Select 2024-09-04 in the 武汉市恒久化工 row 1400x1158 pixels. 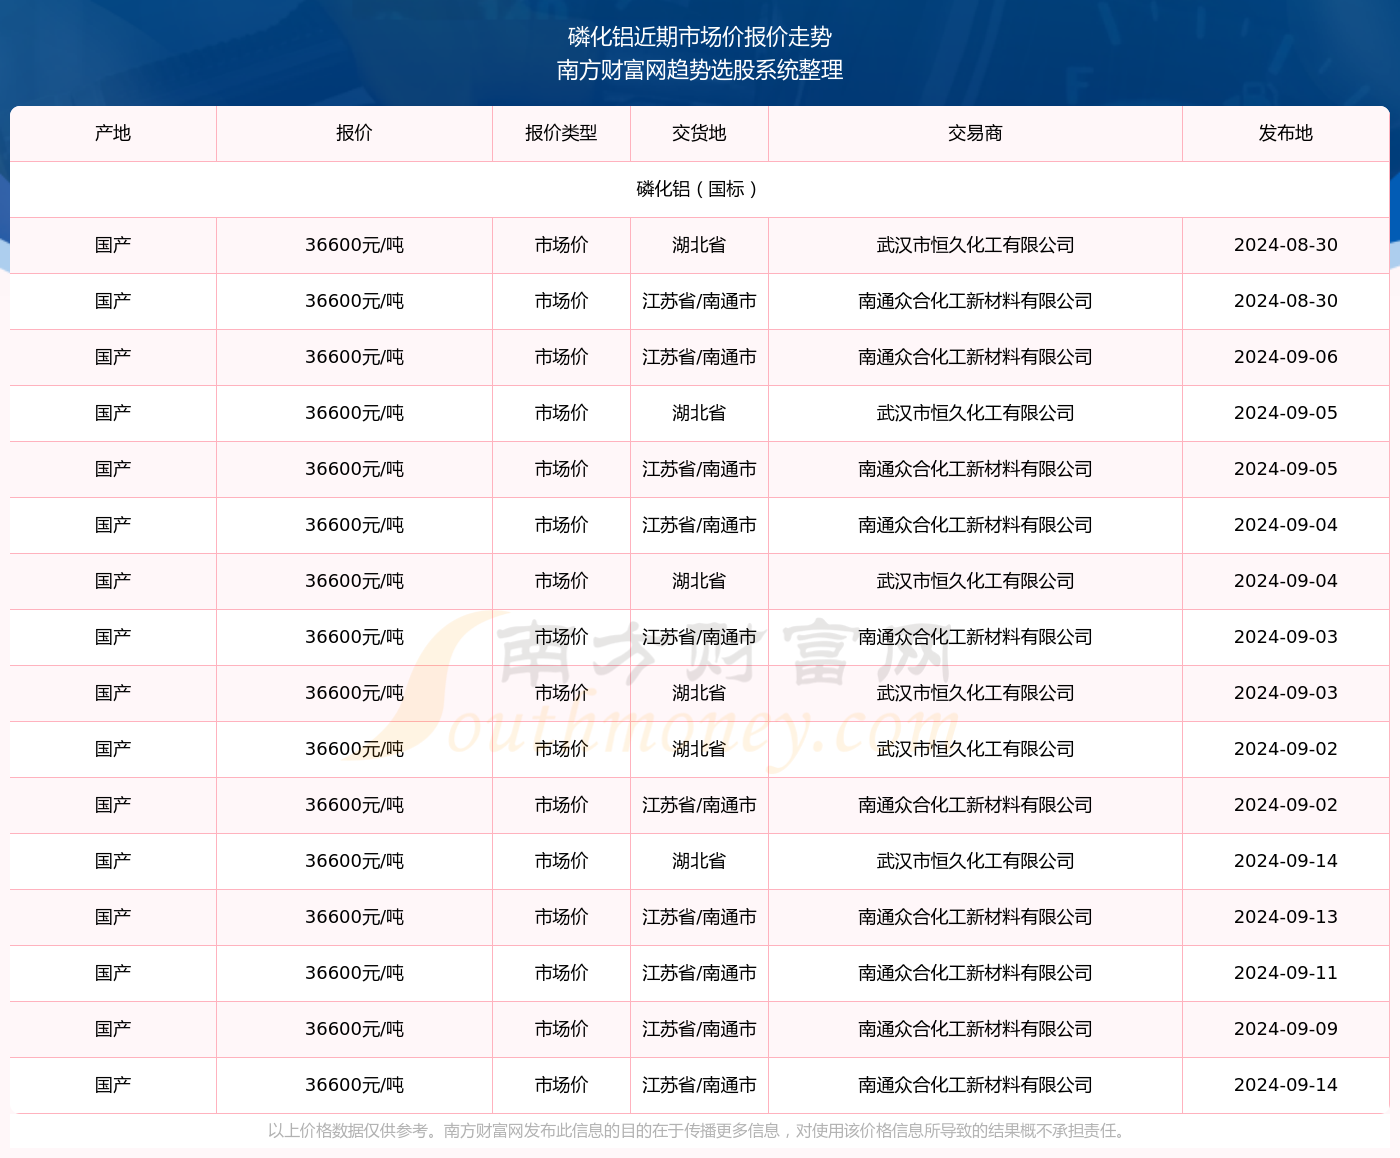[x=1285, y=581]
